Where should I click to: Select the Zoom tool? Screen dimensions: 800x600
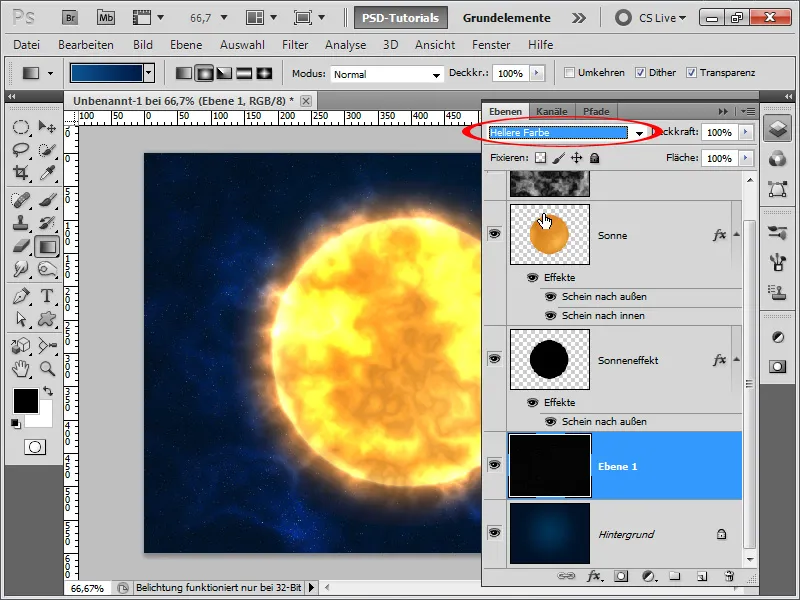point(47,368)
